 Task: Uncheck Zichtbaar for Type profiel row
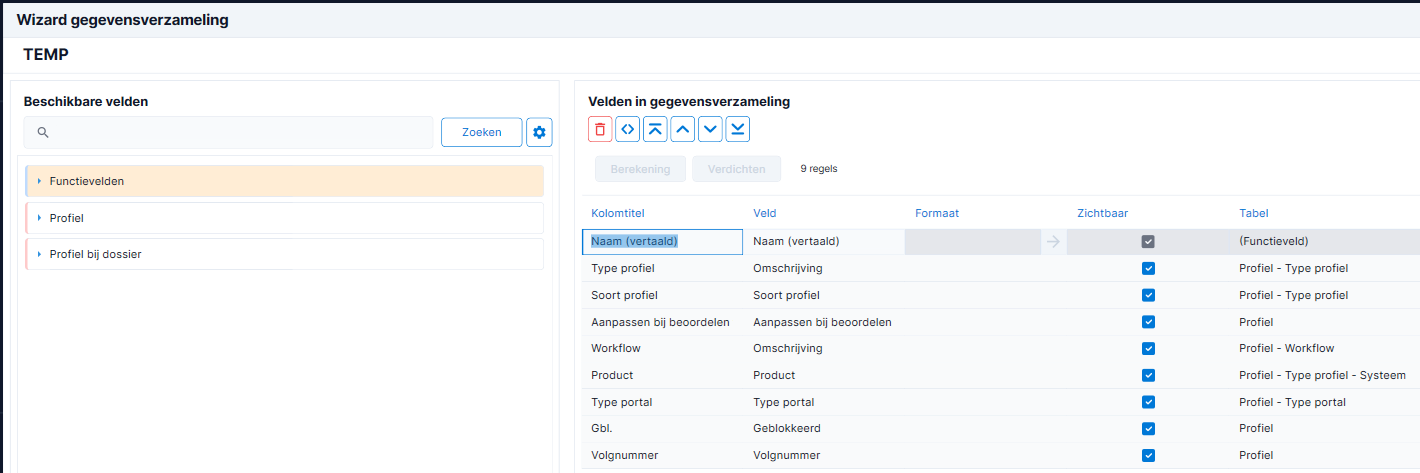coord(1148,268)
